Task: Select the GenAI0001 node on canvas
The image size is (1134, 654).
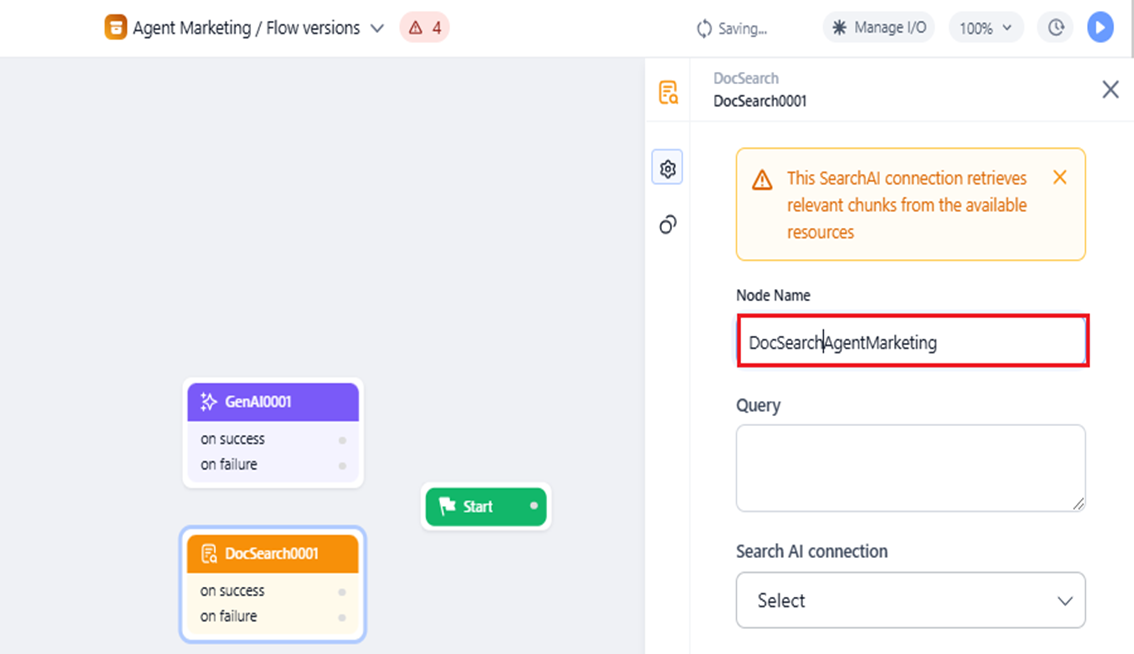Action: click(273, 402)
